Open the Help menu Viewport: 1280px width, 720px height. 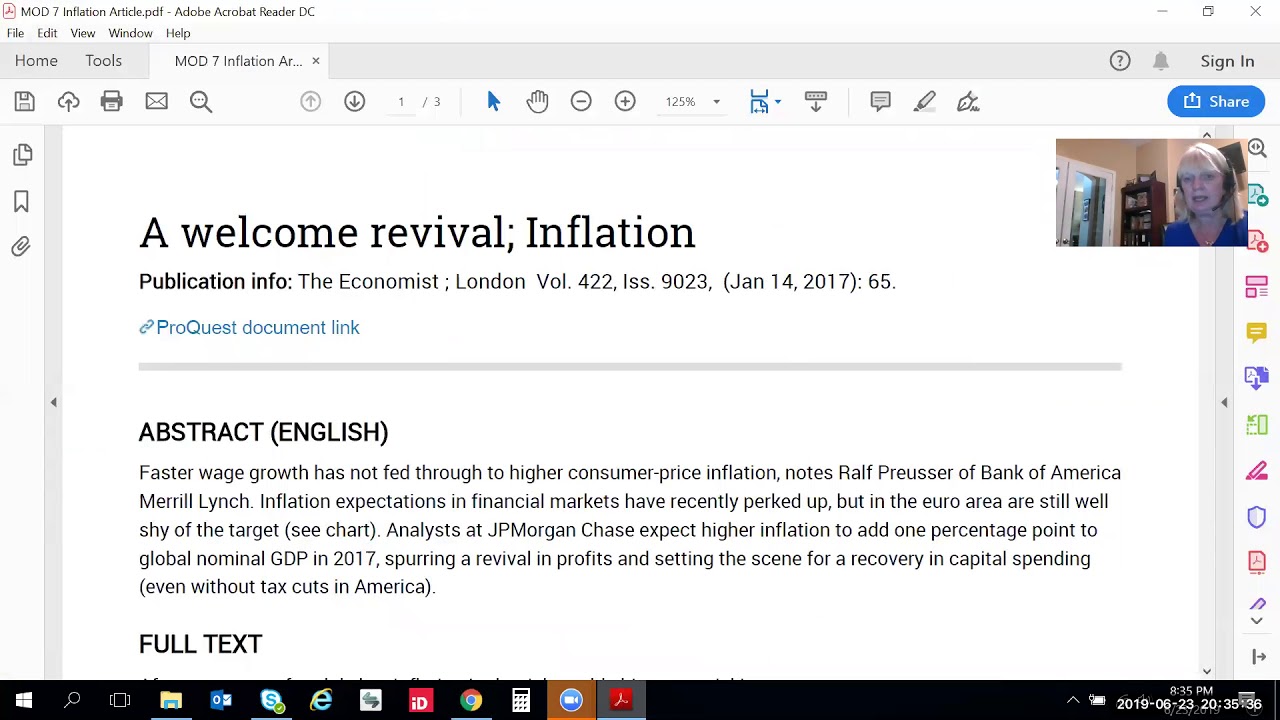(x=178, y=33)
